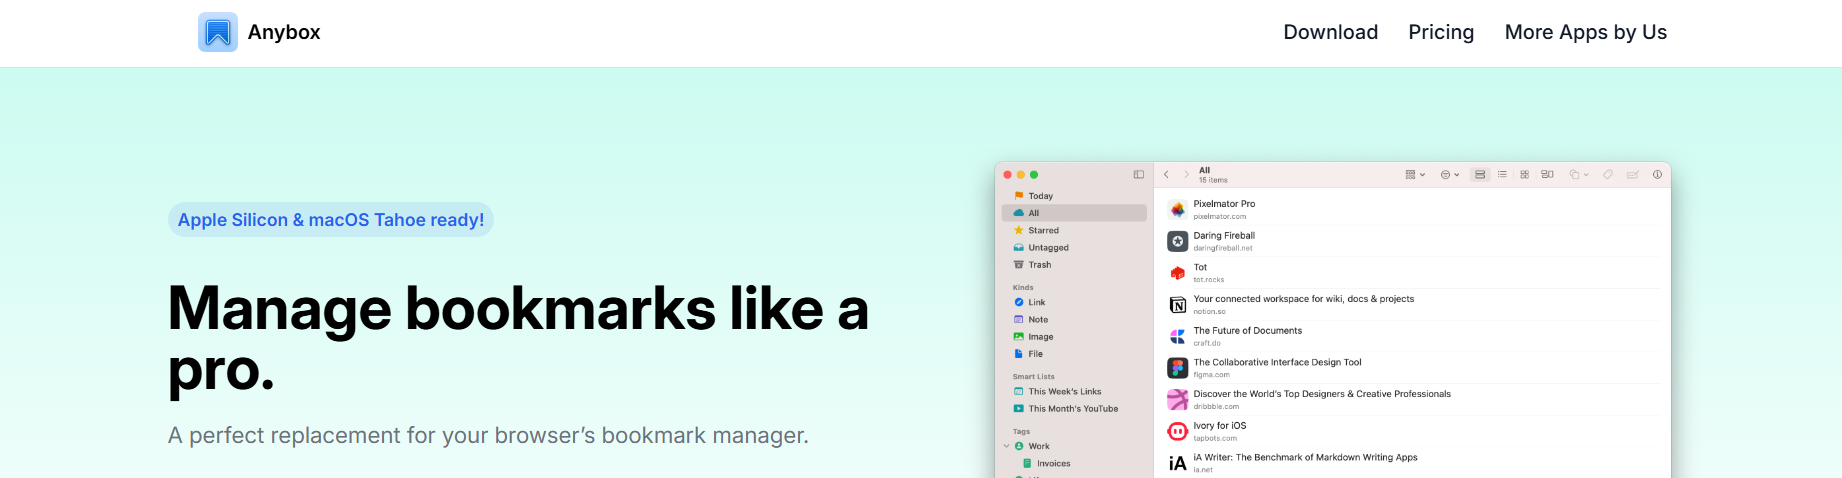Click the Daring Fireball star icon
The height and width of the screenshot is (478, 1842).
click(x=1178, y=241)
